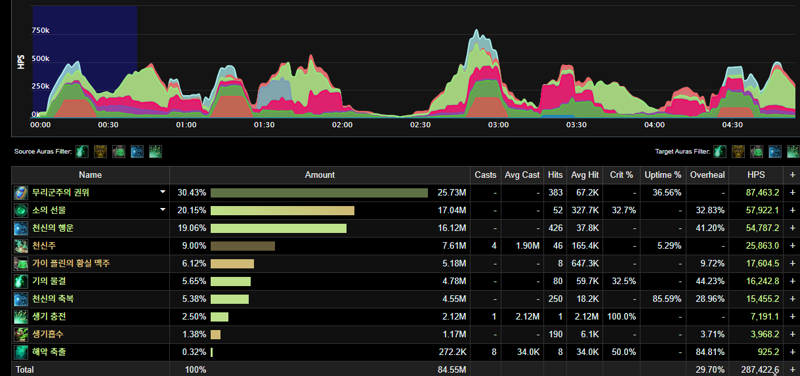Click the spell icon beside 생기흡수
Image resolution: width=800 pixels, height=376 pixels.
point(21,335)
